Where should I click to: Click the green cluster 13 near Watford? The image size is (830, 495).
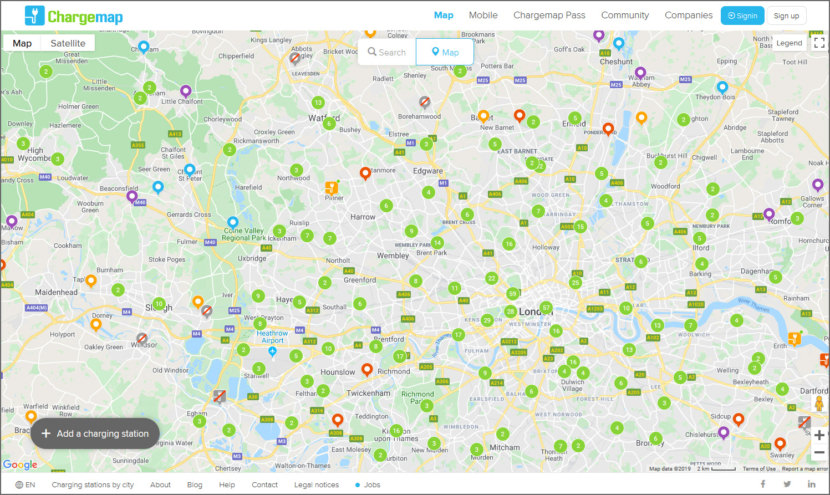click(x=318, y=102)
